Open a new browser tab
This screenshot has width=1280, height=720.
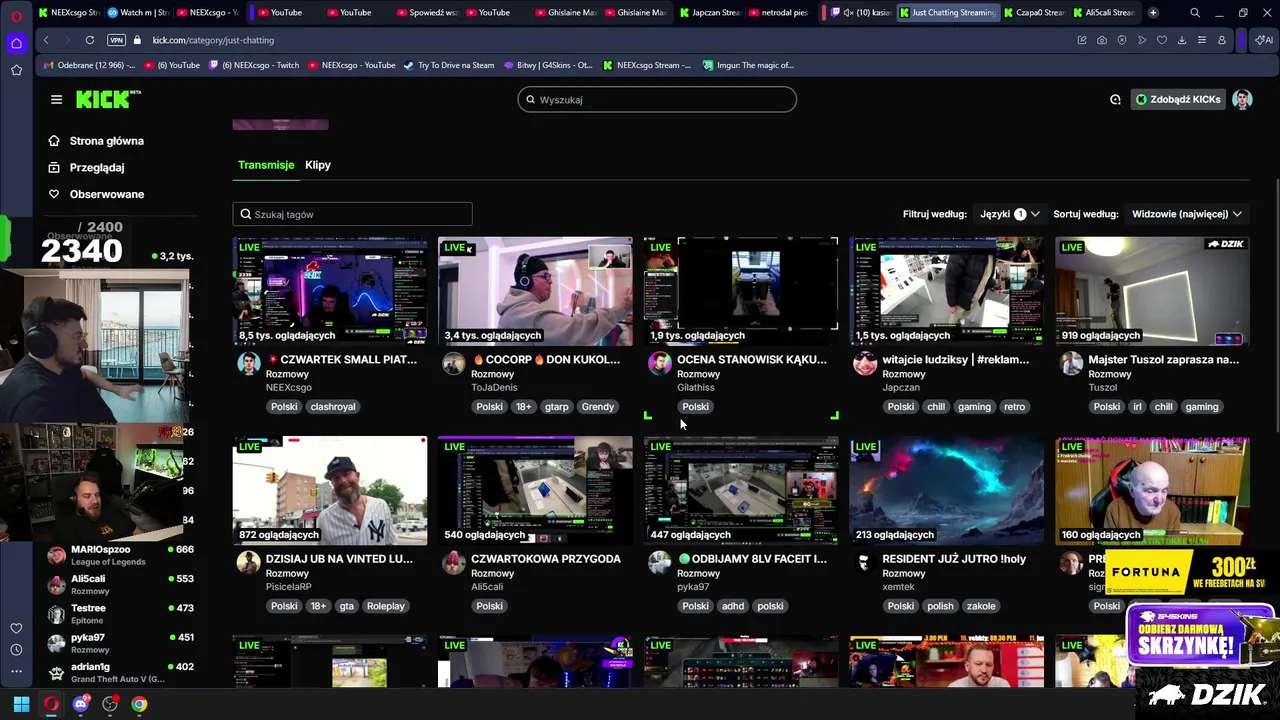(1153, 13)
